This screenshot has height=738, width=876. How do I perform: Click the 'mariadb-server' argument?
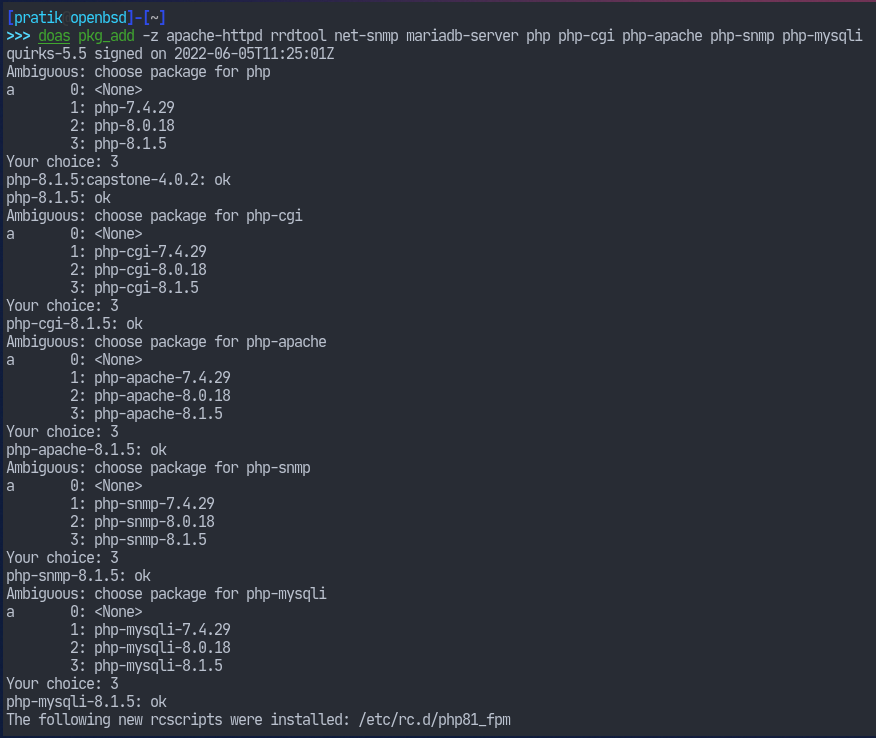[462, 36]
